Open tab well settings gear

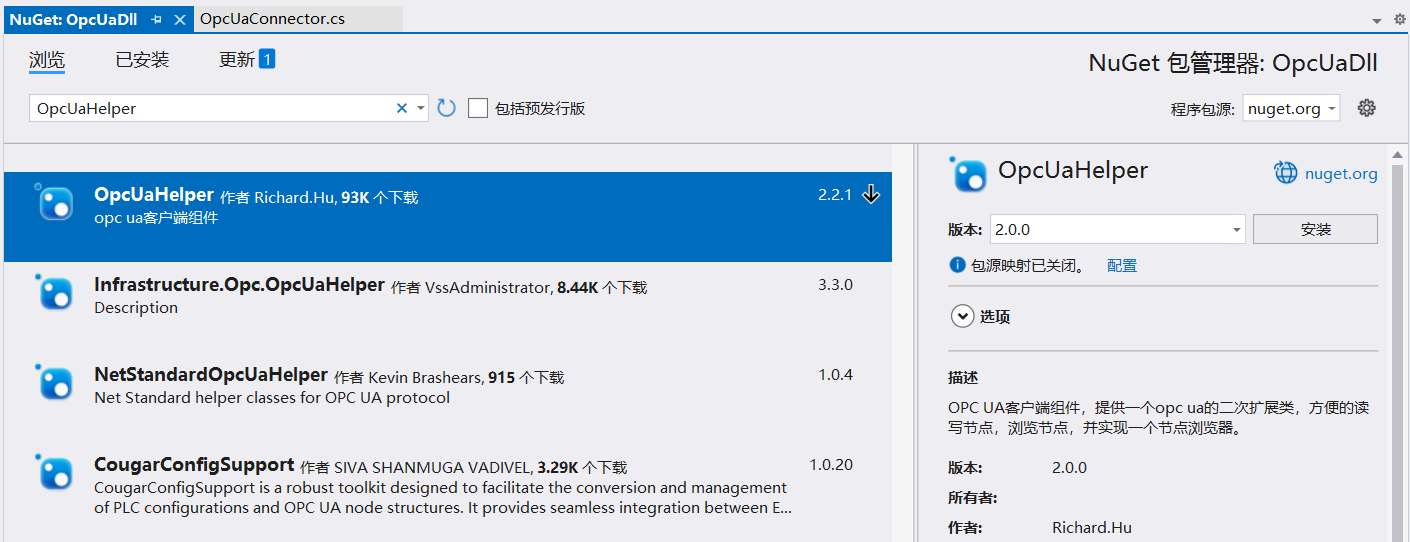pos(1400,19)
